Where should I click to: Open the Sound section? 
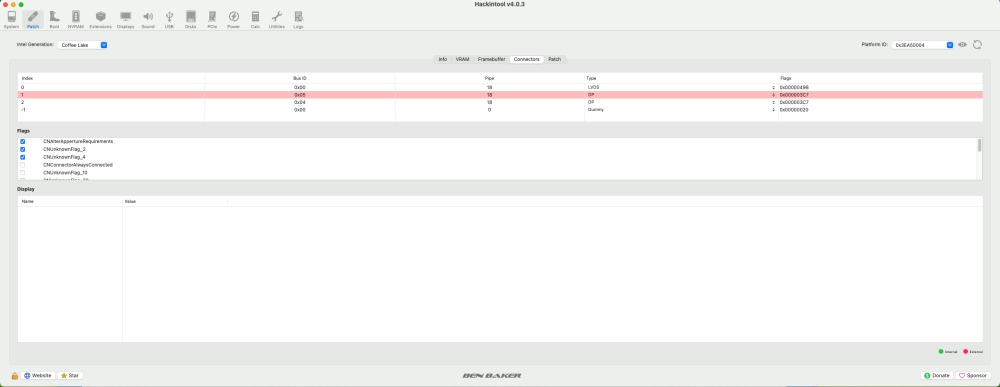pyautogui.click(x=148, y=20)
